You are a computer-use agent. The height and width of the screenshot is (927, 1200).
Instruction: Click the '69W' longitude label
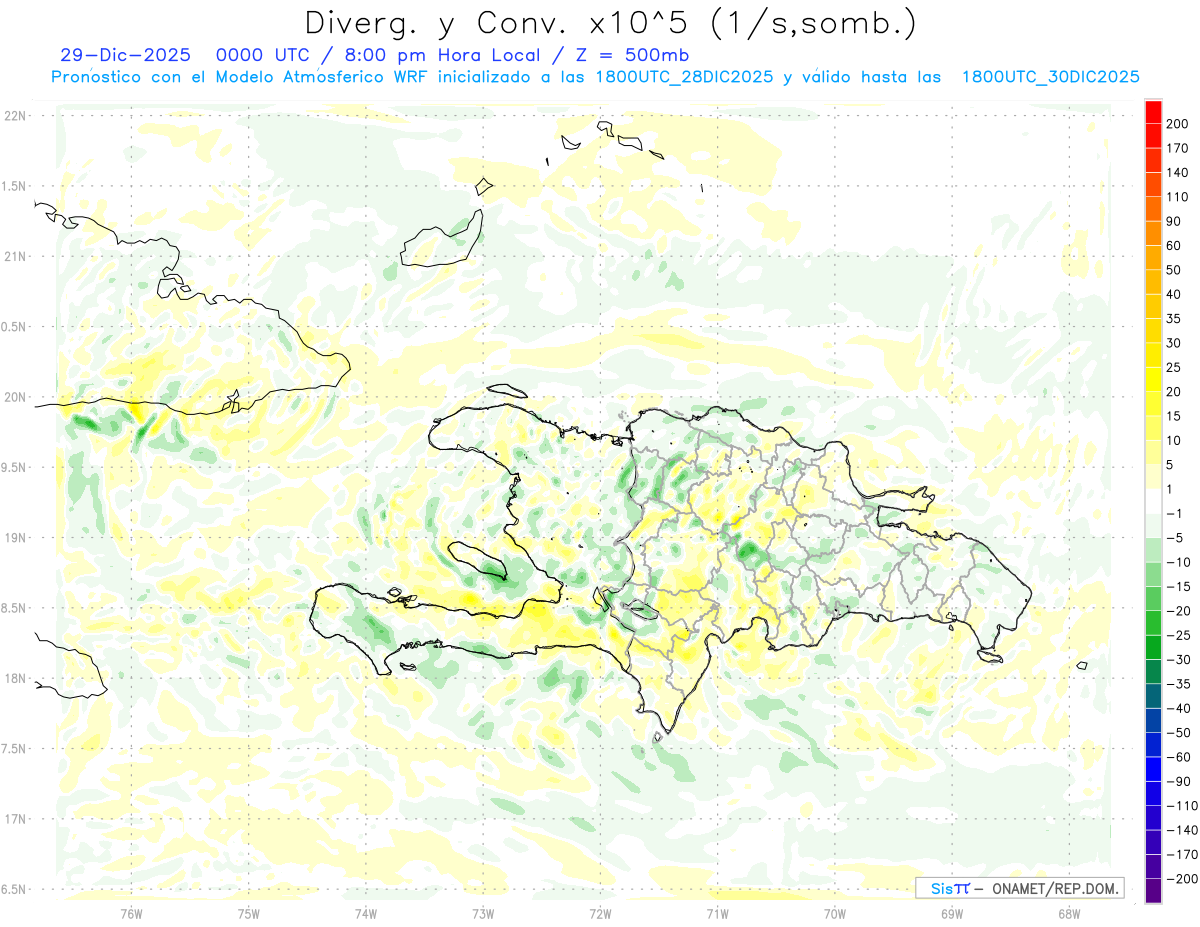coord(951,913)
